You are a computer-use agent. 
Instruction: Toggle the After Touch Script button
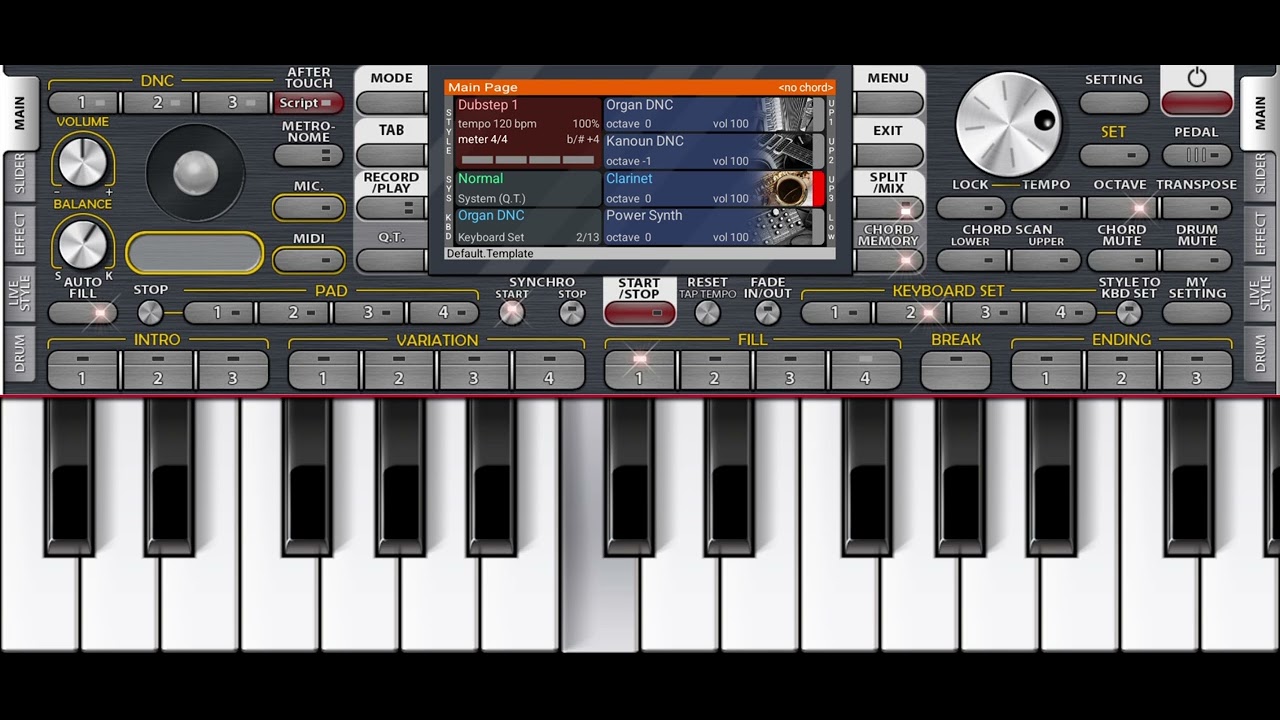[308, 102]
